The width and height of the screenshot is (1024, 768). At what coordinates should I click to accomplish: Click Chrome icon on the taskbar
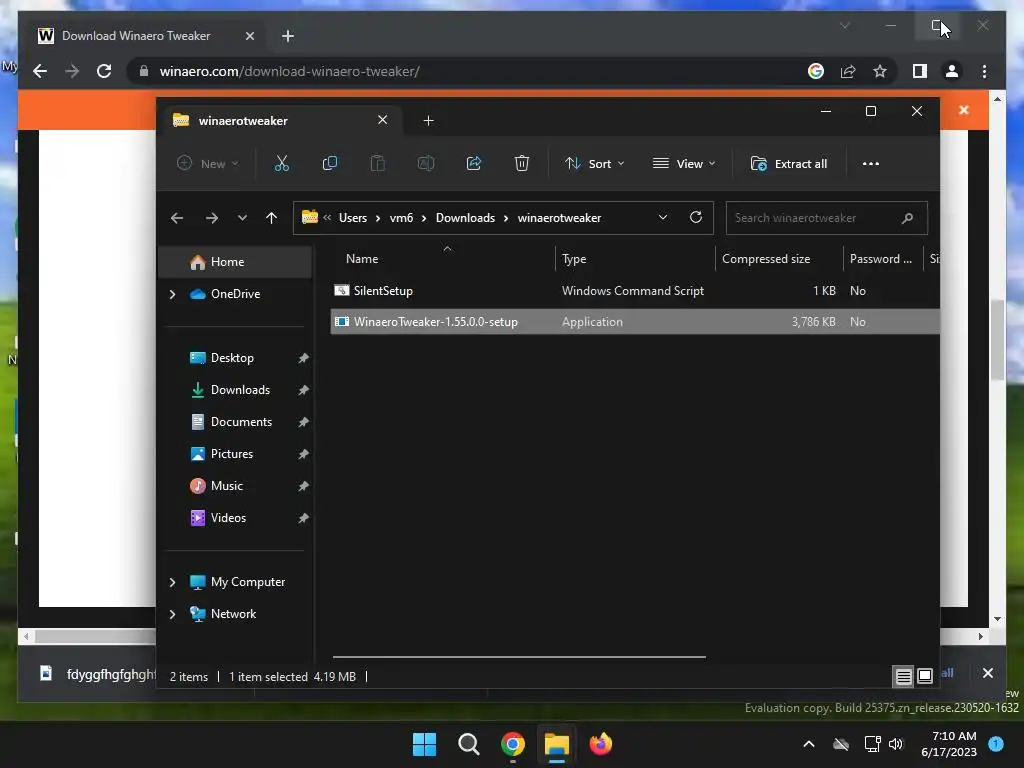pyautogui.click(x=513, y=744)
